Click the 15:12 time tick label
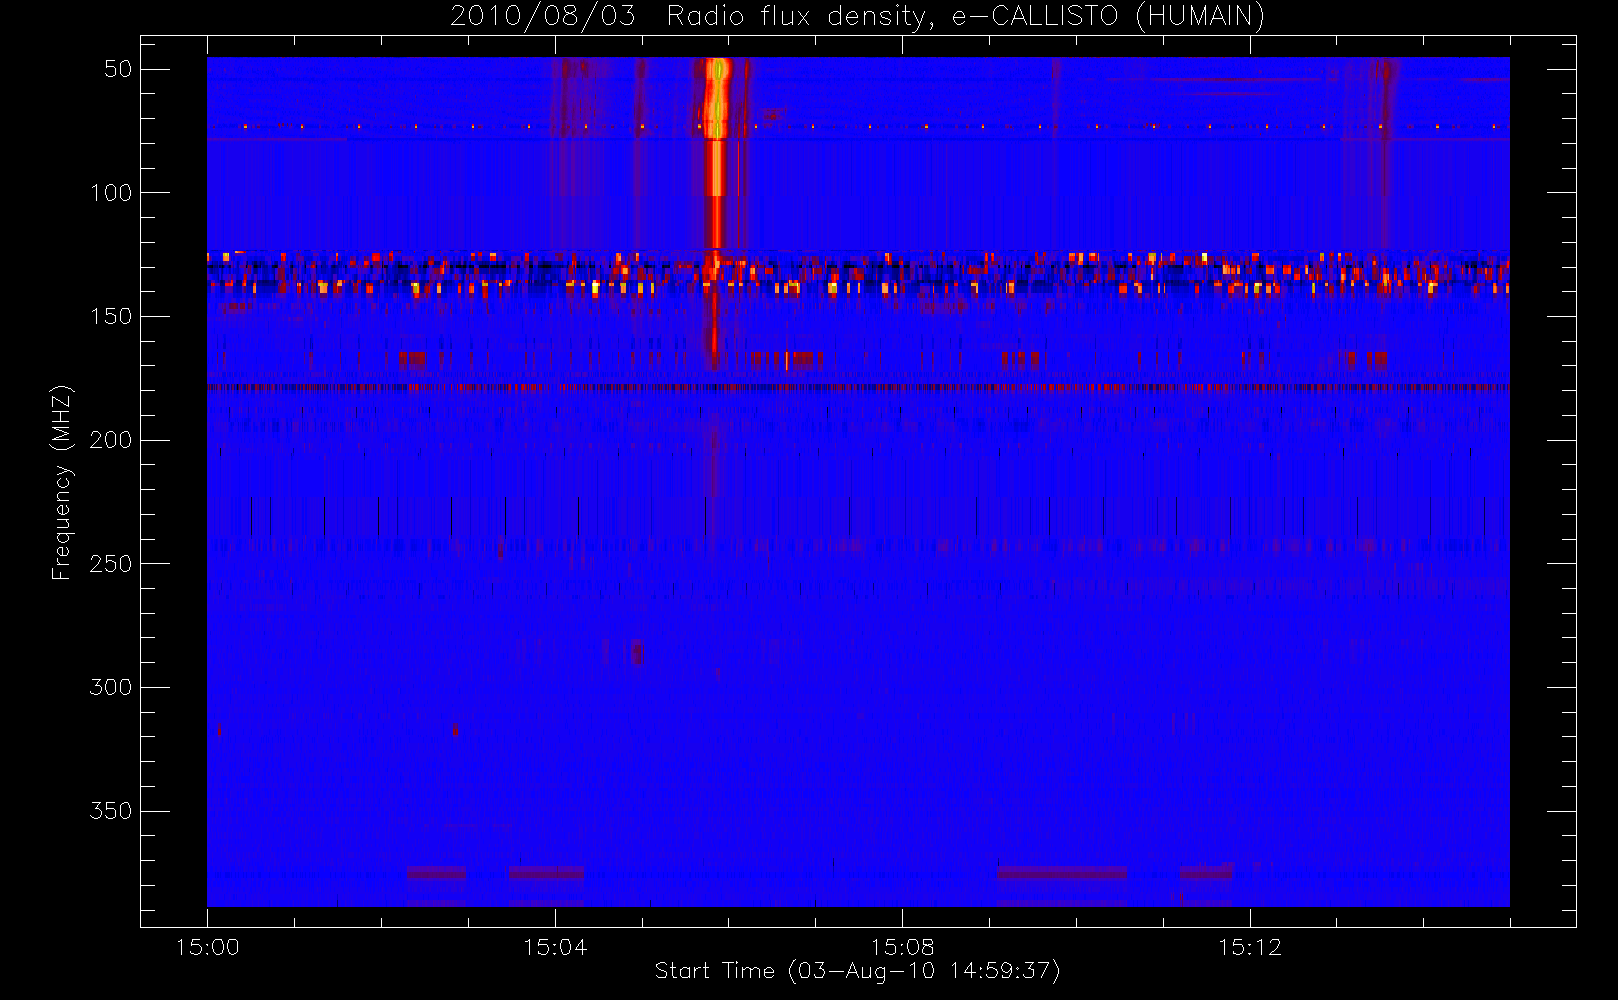Image resolution: width=1618 pixels, height=1000 pixels. (x=1250, y=947)
